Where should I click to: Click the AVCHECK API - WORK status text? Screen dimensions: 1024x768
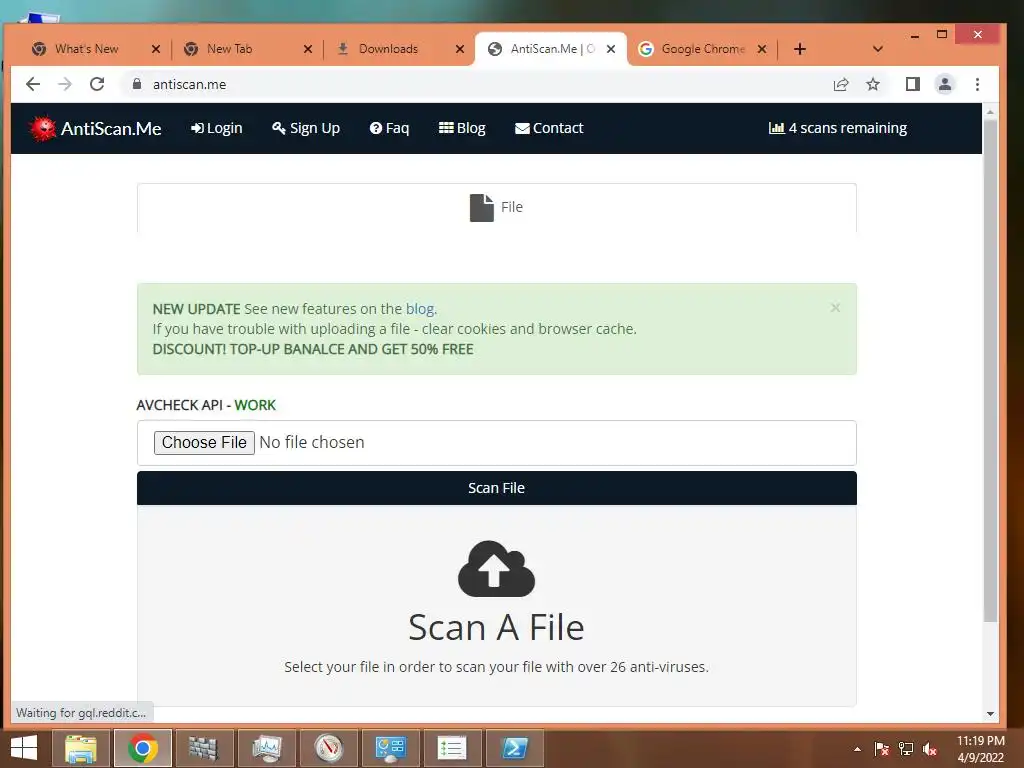point(206,405)
